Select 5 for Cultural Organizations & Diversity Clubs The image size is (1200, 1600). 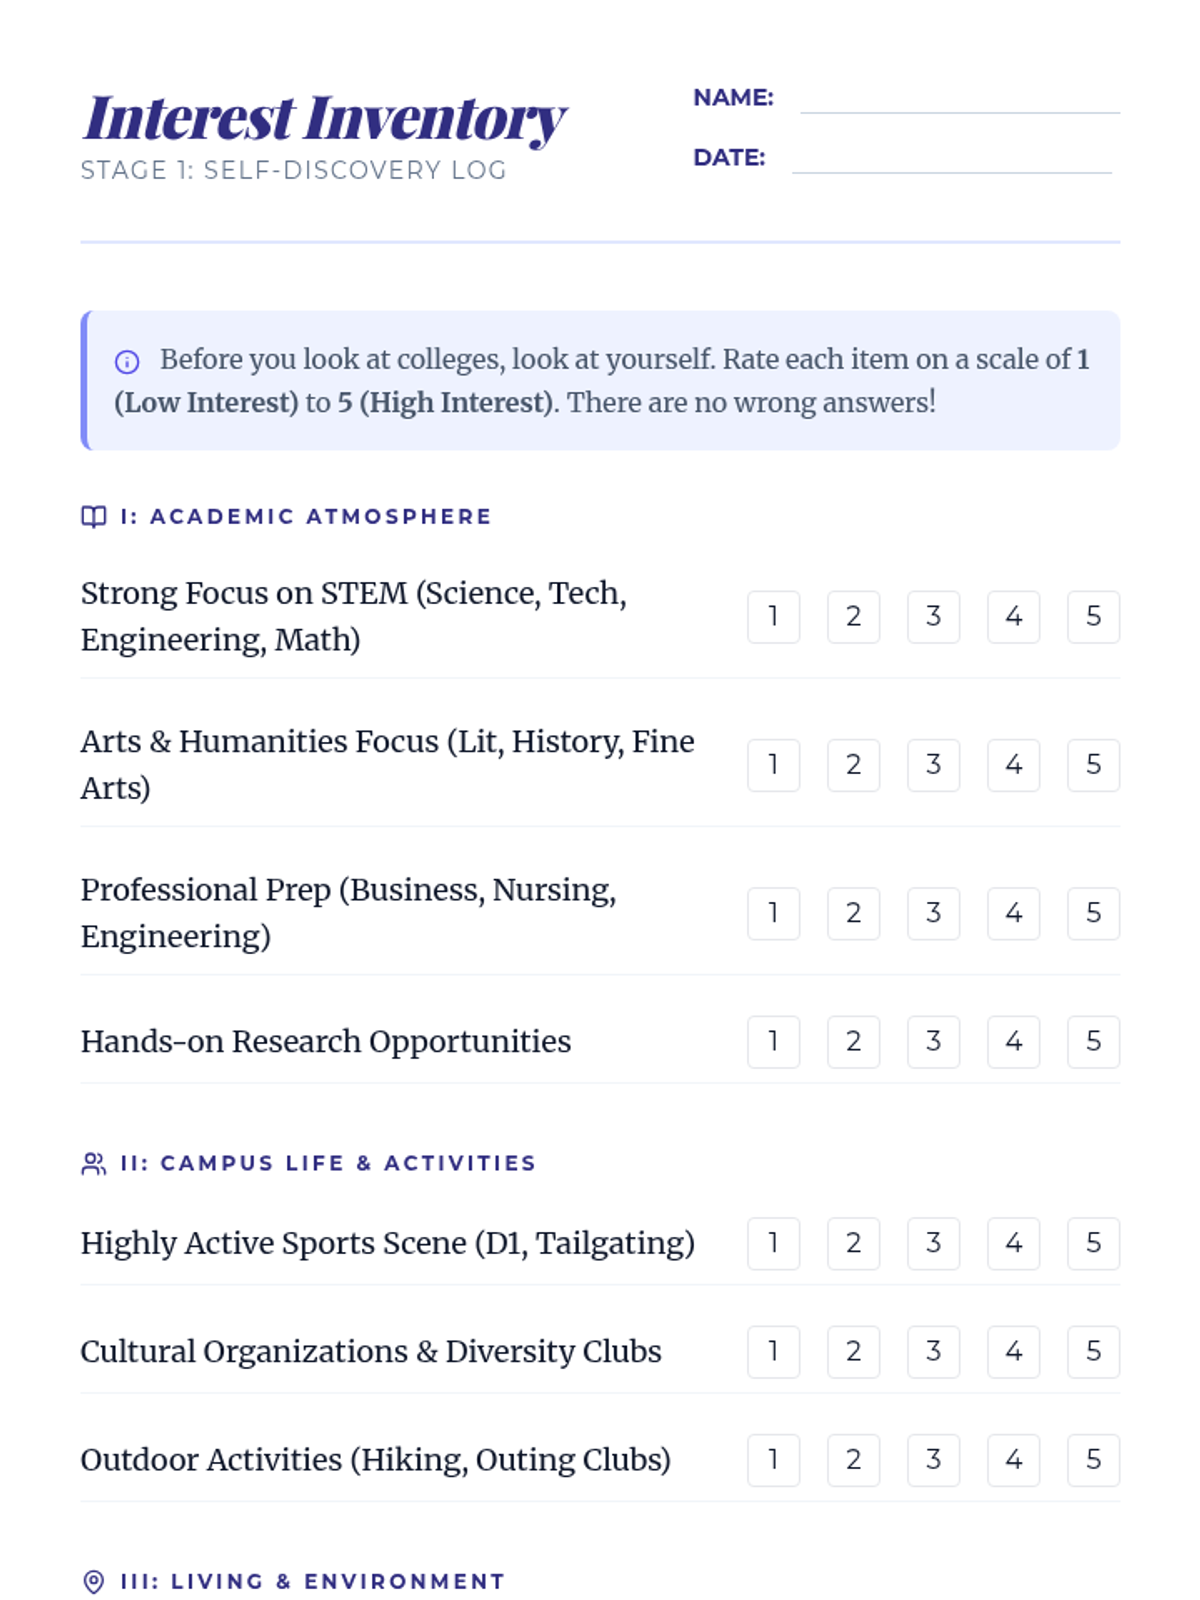pyautogui.click(x=1093, y=1352)
